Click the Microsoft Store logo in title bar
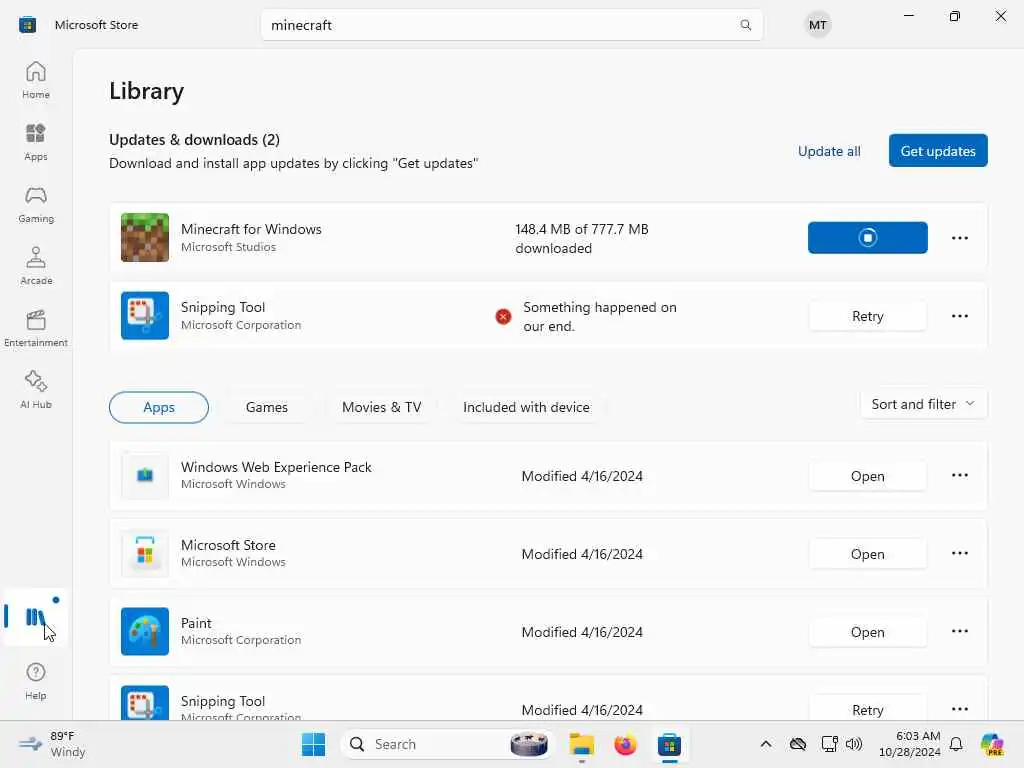Viewport: 1024px width, 768px height. point(27,25)
